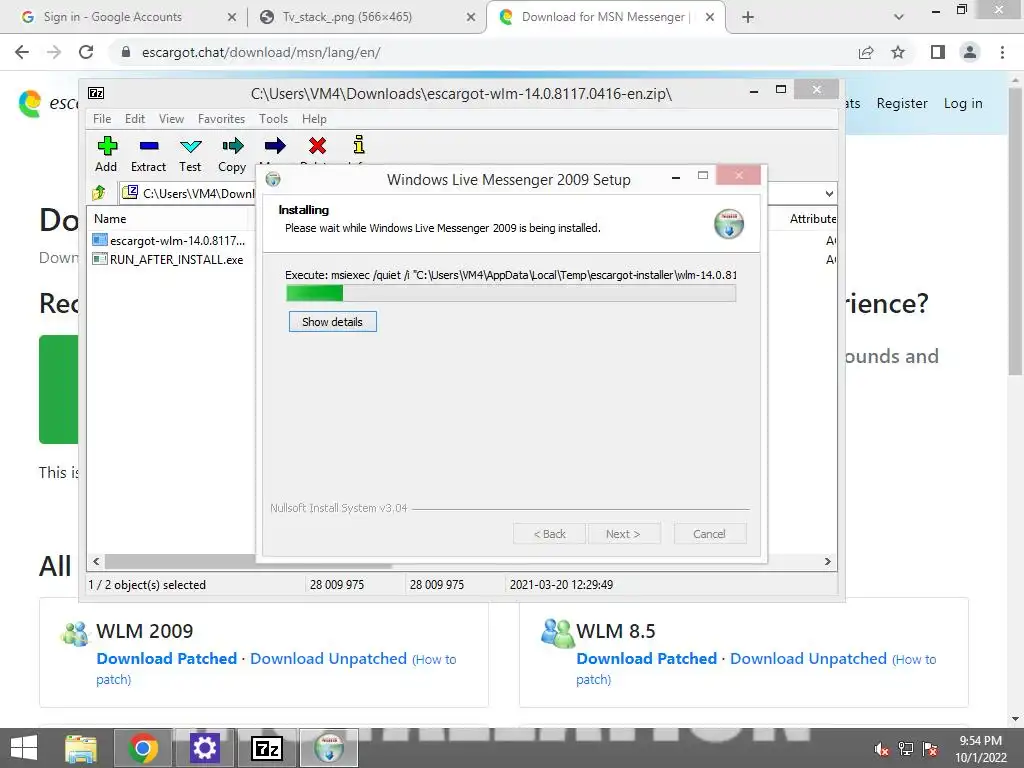Image resolution: width=1024 pixels, height=768 pixels.
Task: Run the Test tool in 7-Zip
Action: point(191,146)
